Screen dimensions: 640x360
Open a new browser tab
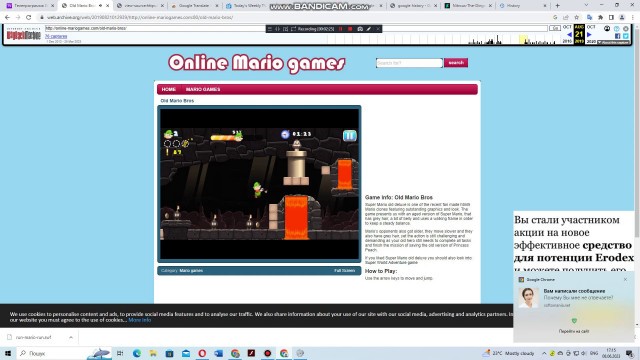coord(557,5)
